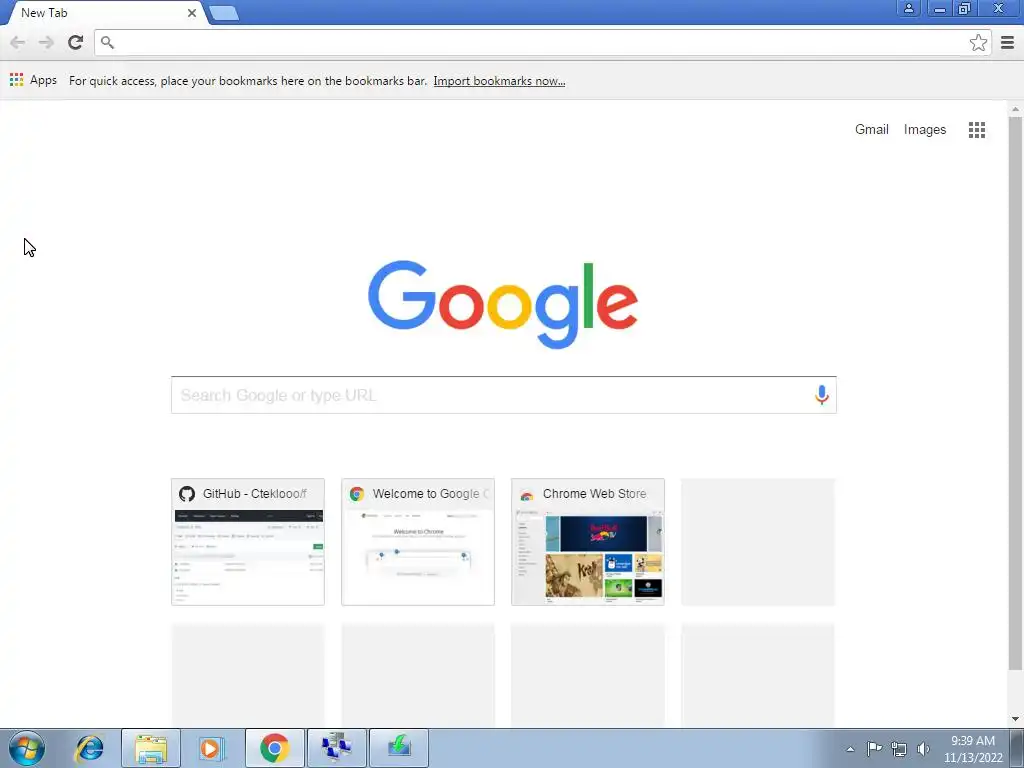Reload the page with refresh icon

75,42
